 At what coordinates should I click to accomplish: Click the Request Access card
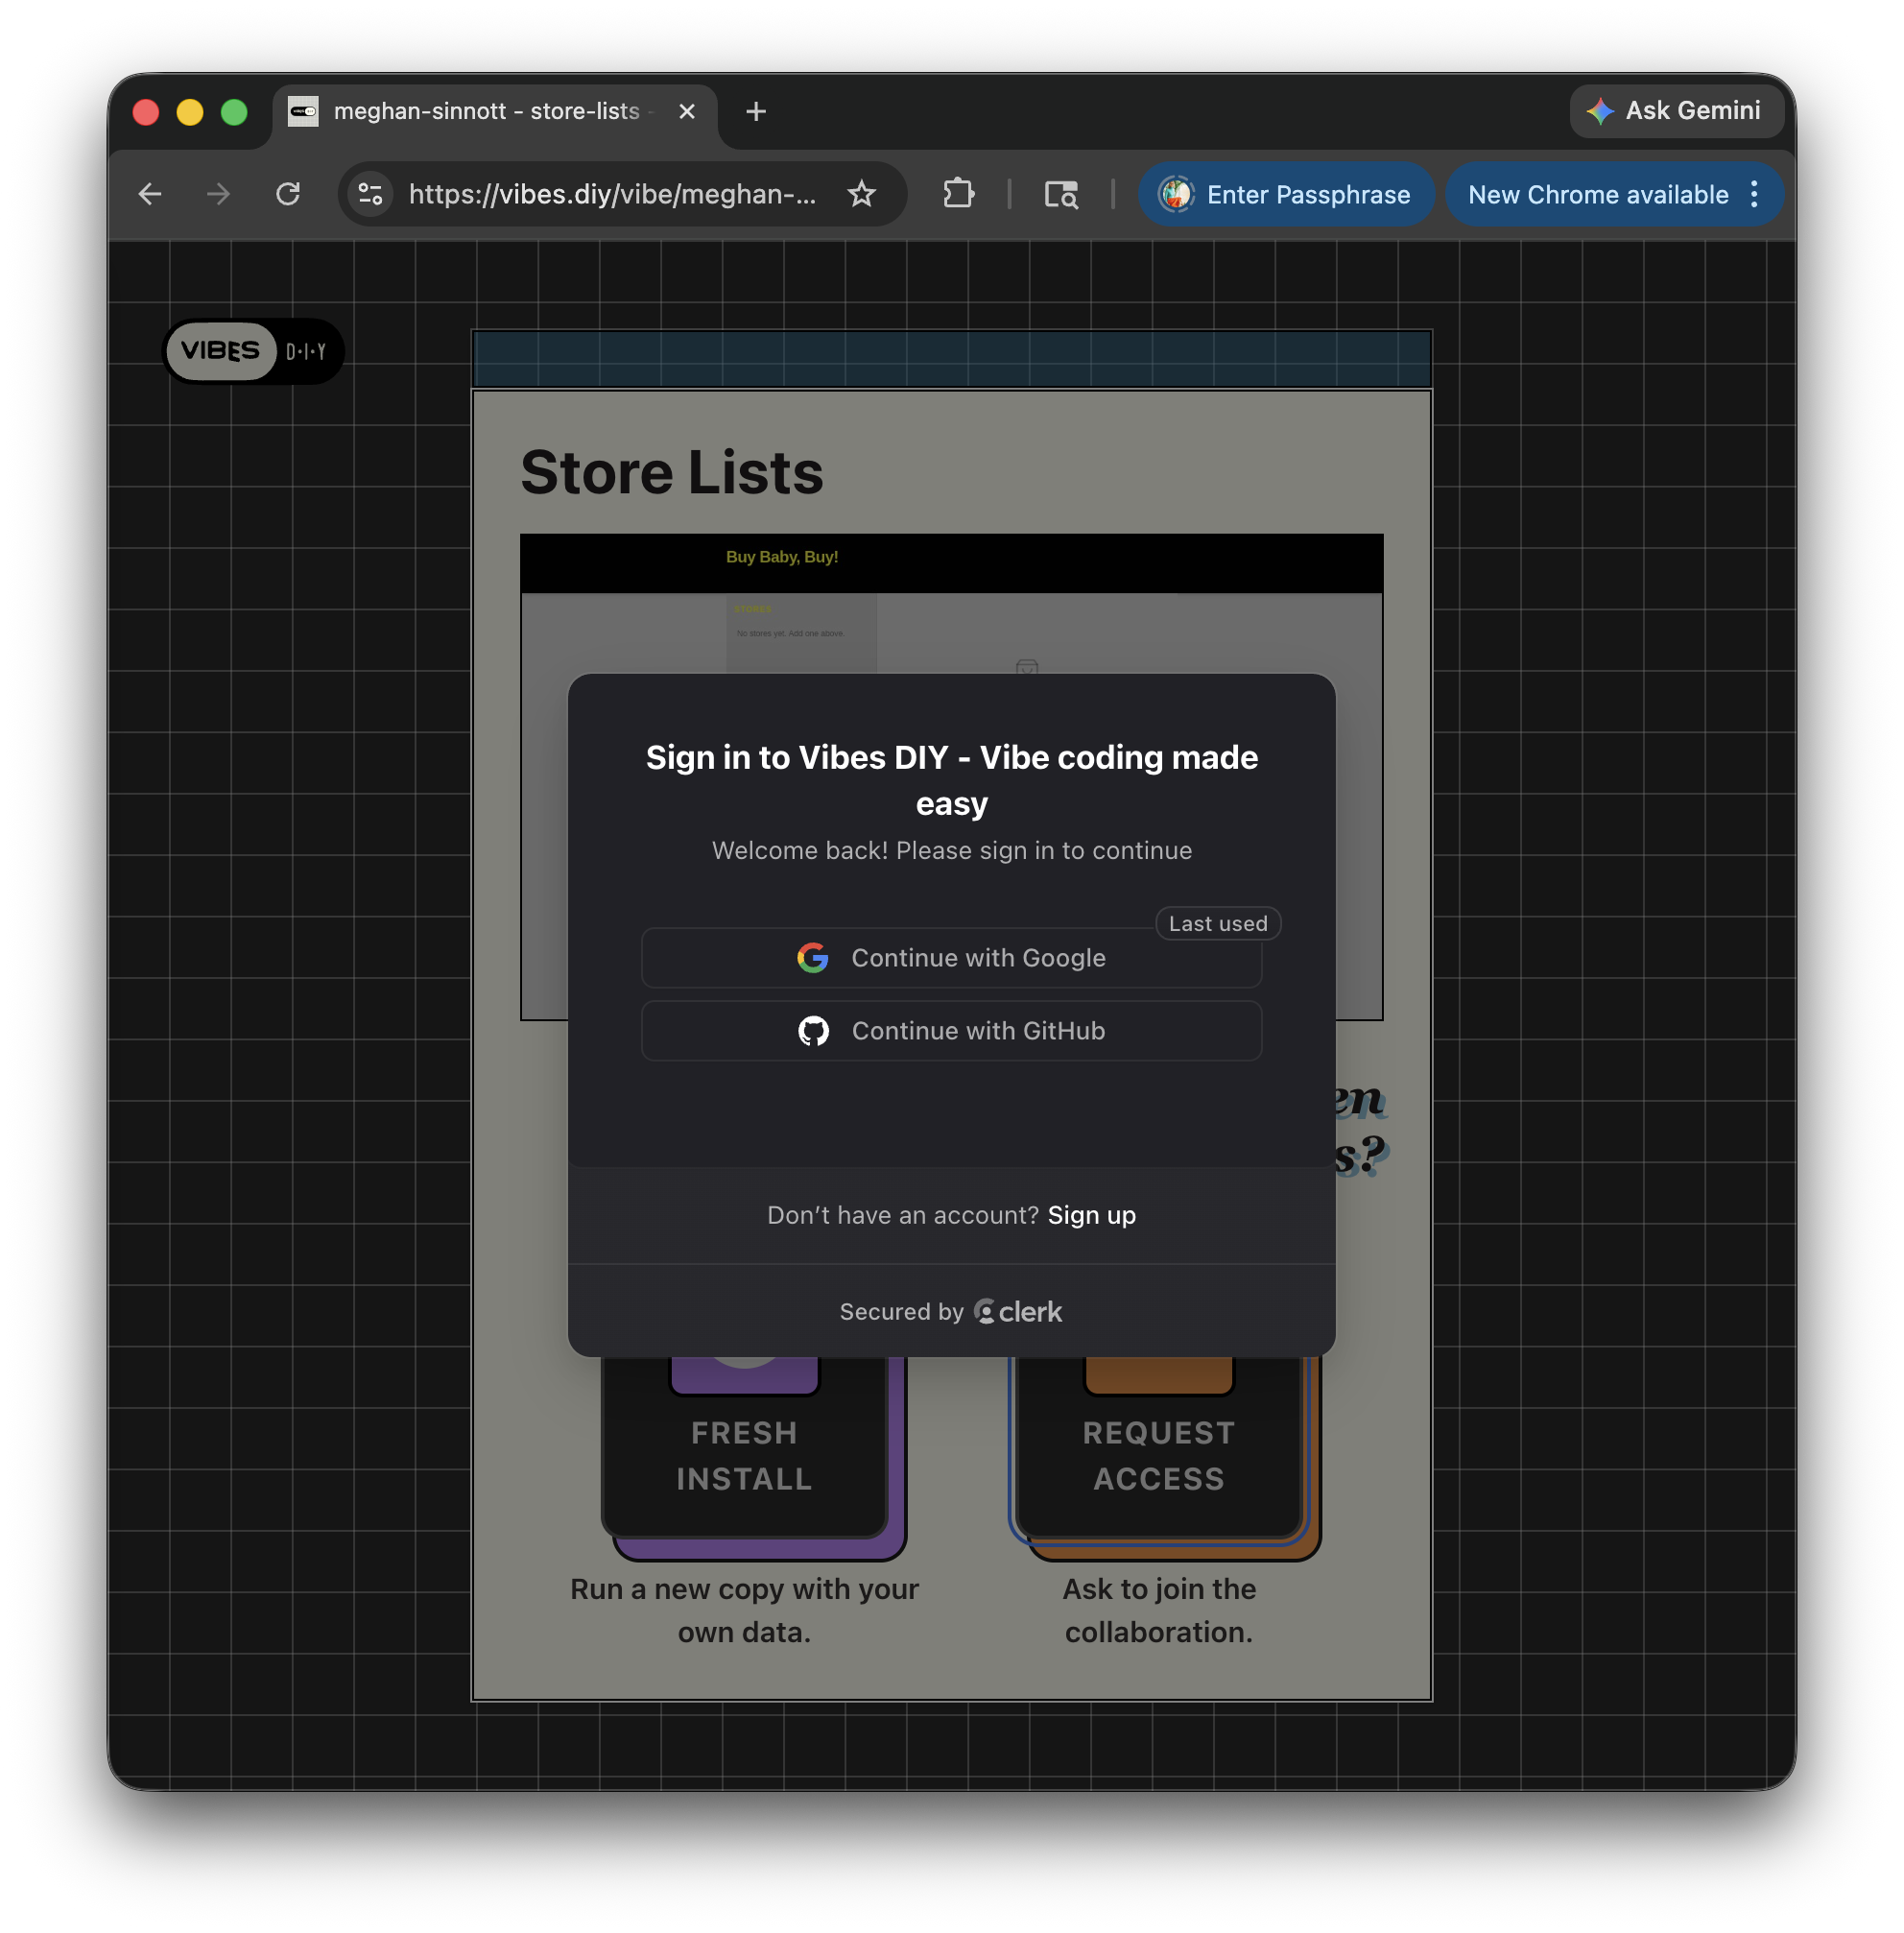coord(1160,1448)
